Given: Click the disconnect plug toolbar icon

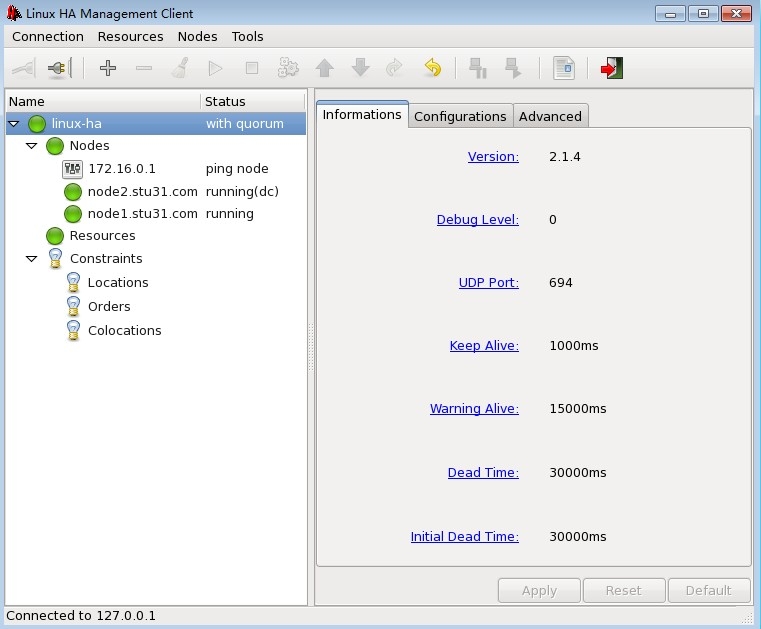Looking at the screenshot, I should (x=60, y=68).
